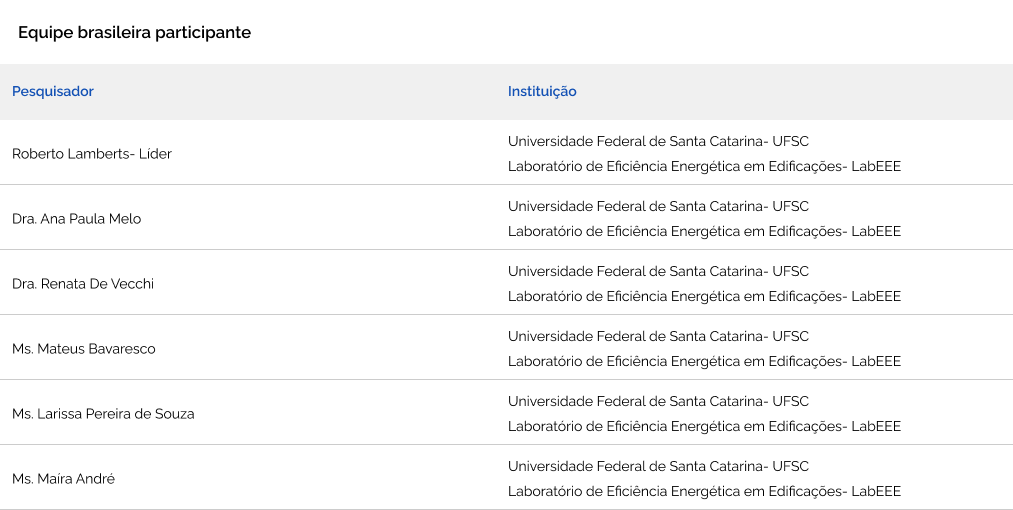The width and height of the screenshot is (1013, 510).
Task: Click the Pesquisador column header
Action: click(53, 92)
